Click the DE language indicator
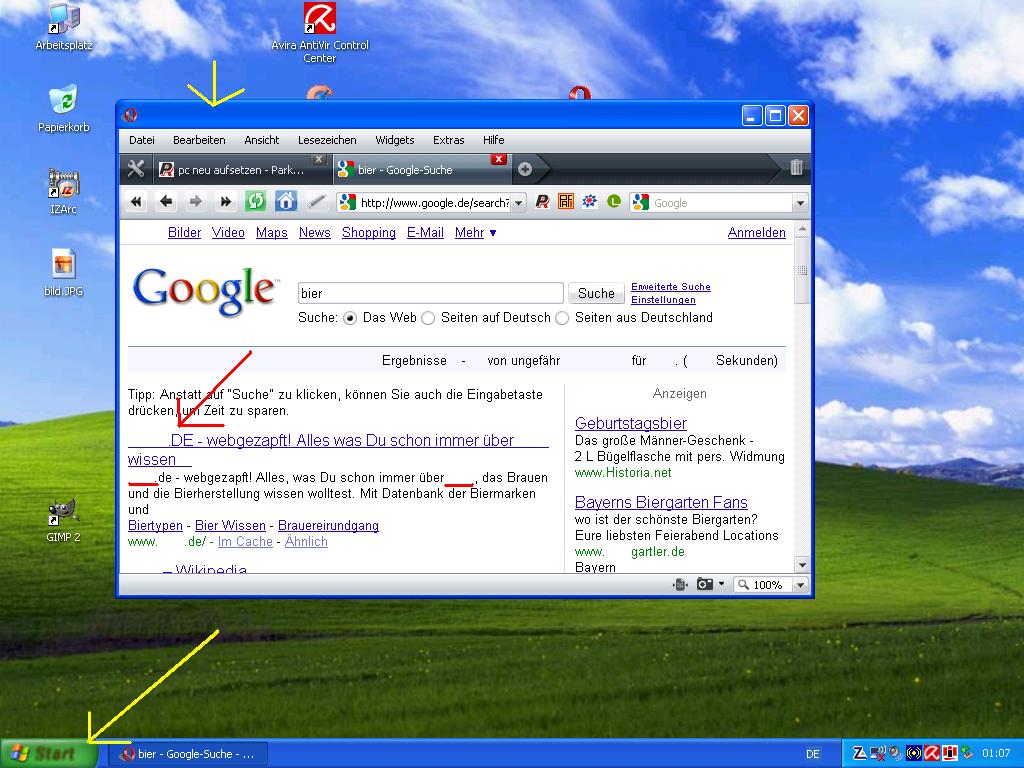 [813, 754]
